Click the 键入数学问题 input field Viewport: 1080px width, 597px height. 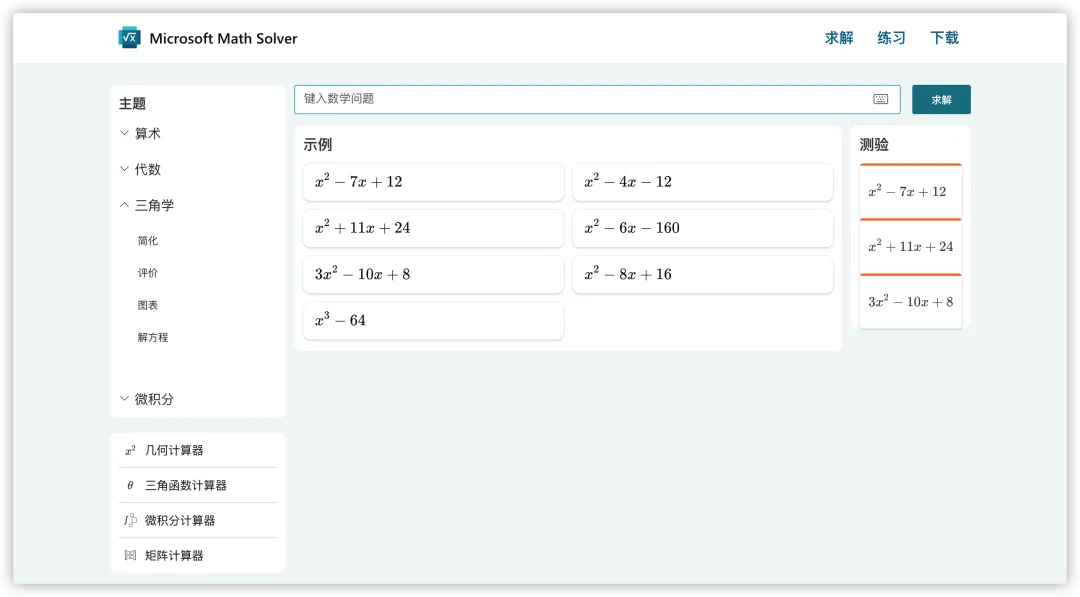[x=580, y=99]
